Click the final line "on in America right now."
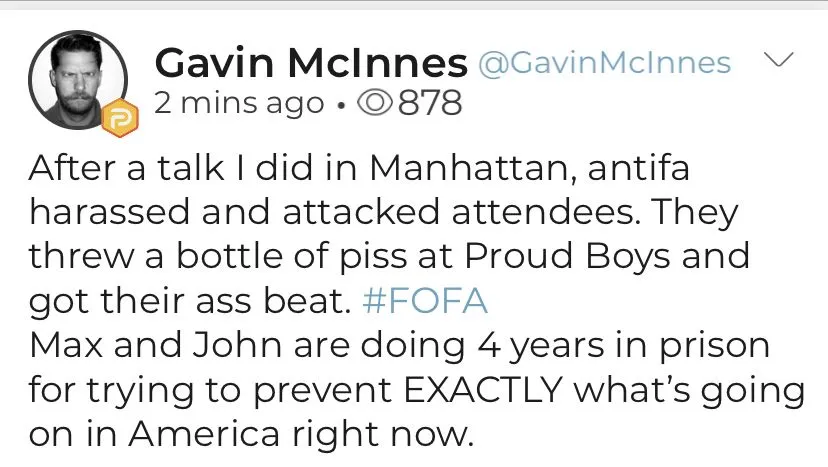 click(248, 435)
